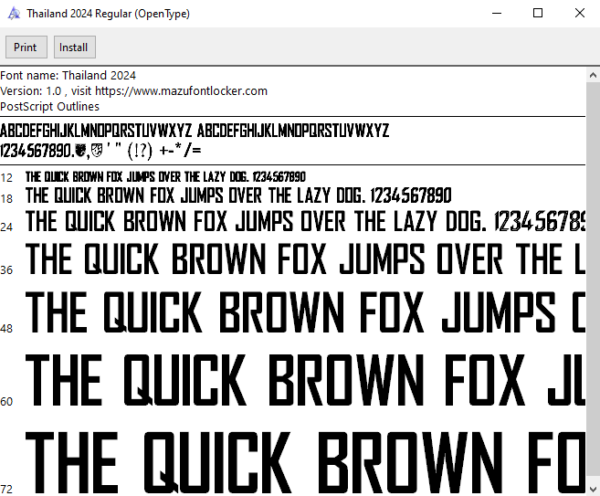Viewport: 600px width, 496px height.
Task: Click the Print button
Action: pos(26,47)
